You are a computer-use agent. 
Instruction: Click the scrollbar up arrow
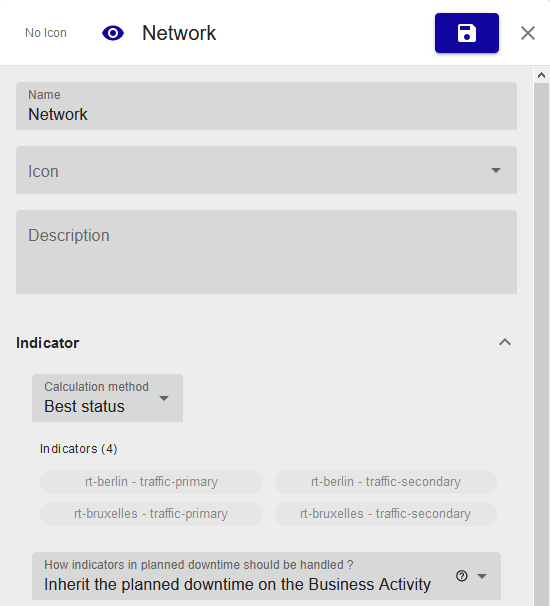(541, 75)
